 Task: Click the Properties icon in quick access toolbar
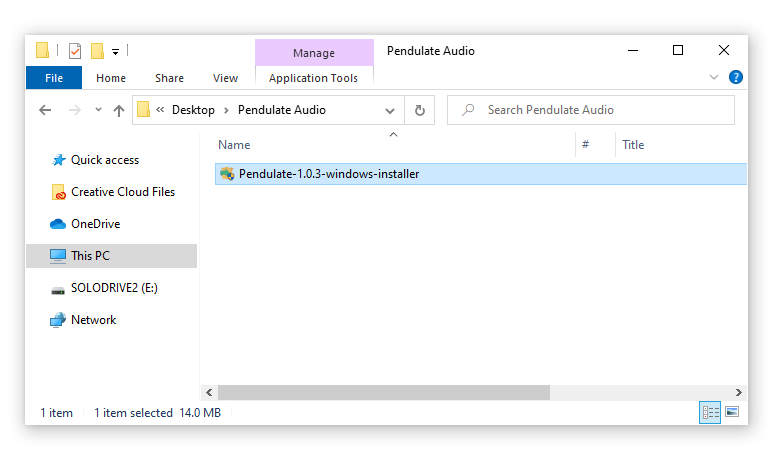[x=75, y=51]
